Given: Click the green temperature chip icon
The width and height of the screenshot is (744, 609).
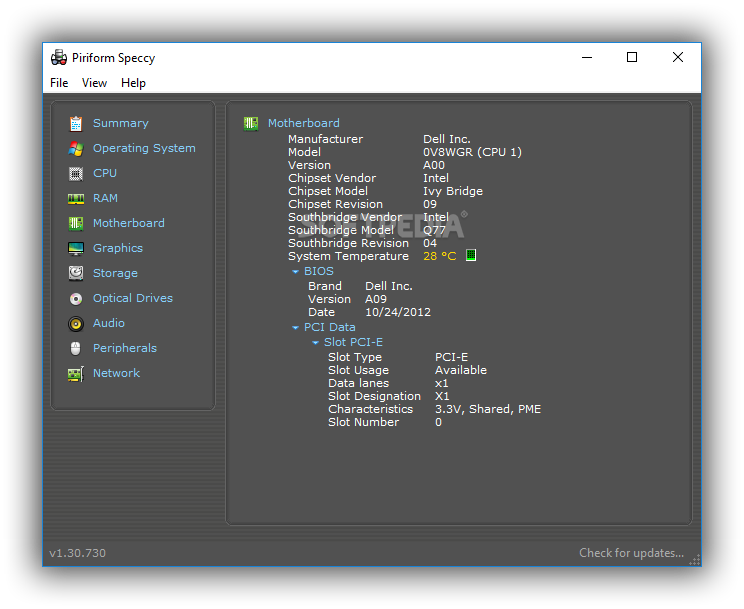Looking at the screenshot, I should point(471,255).
